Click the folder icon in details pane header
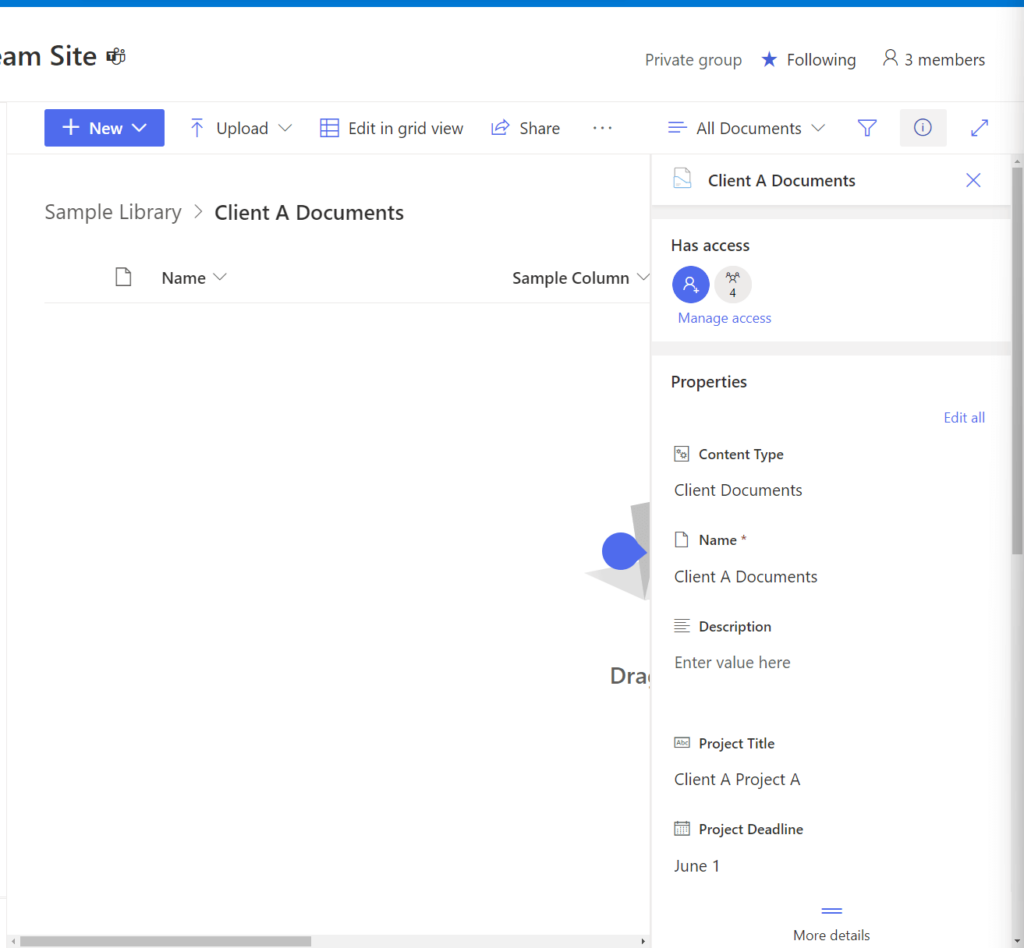This screenshot has width=1024, height=948. tap(682, 178)
